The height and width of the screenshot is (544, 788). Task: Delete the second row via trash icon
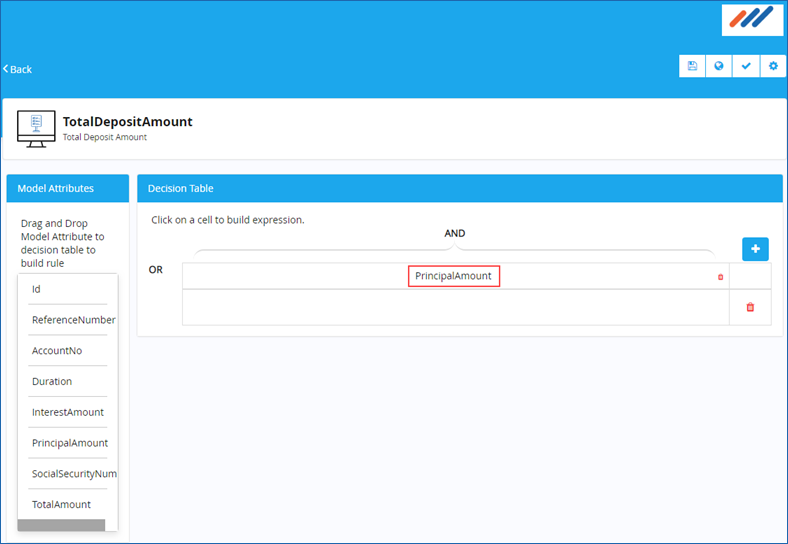(750, 307)
